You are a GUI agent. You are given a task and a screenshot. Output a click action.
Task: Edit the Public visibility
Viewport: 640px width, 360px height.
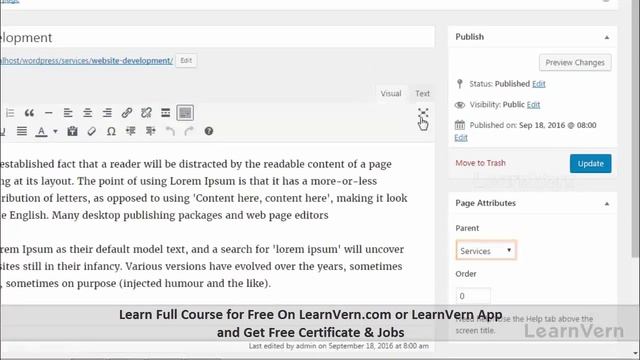[533, 104]
